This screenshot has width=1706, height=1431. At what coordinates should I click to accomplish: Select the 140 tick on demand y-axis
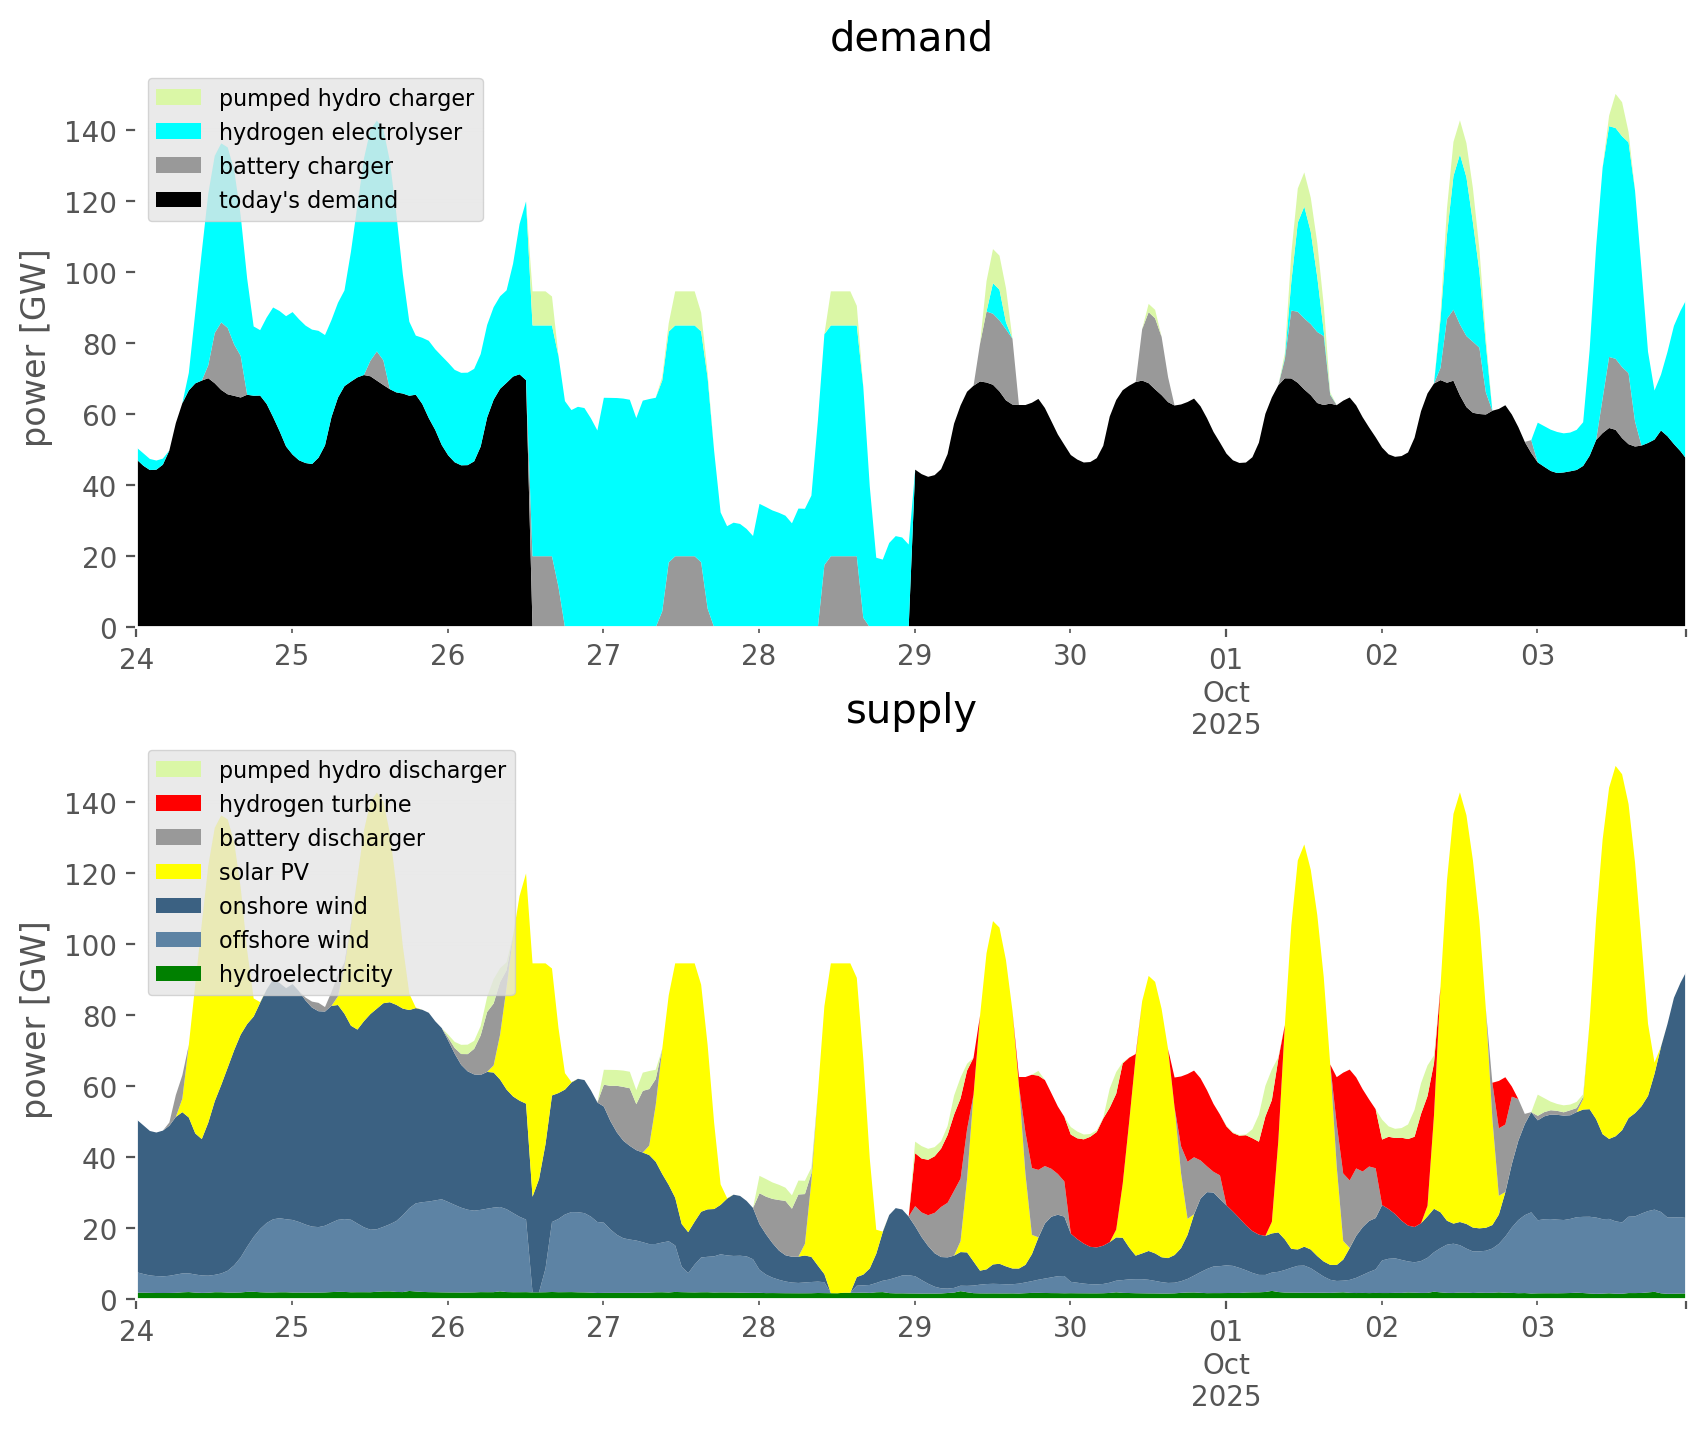tap(89, 131)
